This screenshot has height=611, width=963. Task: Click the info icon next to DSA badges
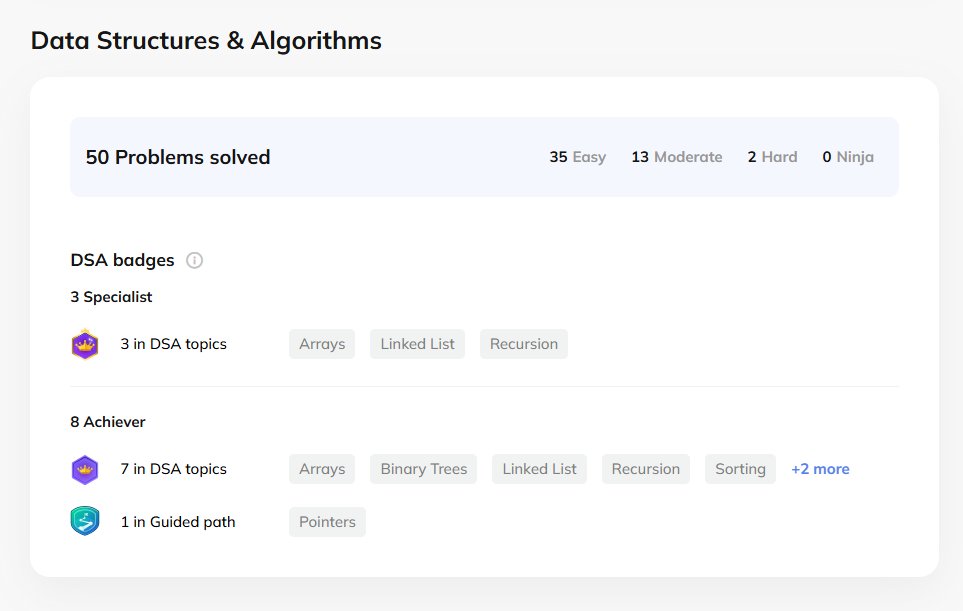pyautogui.click(x=194, y=260)
